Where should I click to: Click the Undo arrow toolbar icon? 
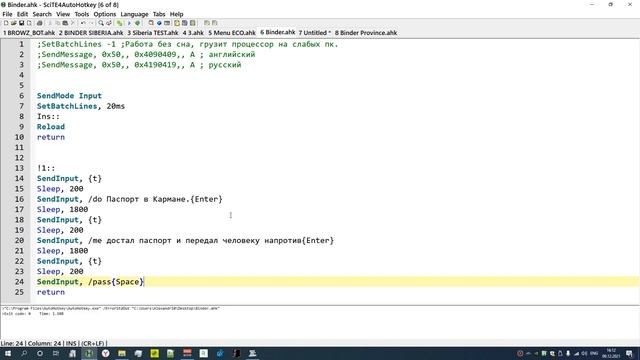pos(83,23)
